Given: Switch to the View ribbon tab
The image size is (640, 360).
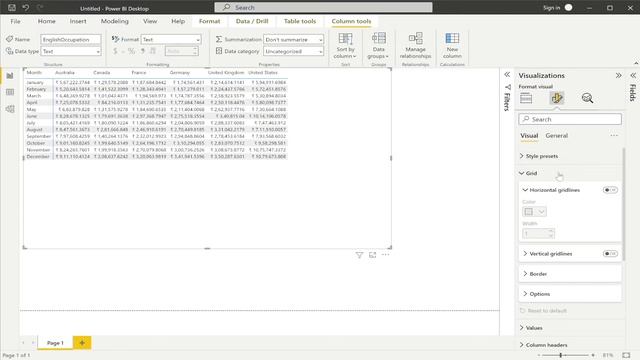Looking at the screenshot, I should 150,21.
